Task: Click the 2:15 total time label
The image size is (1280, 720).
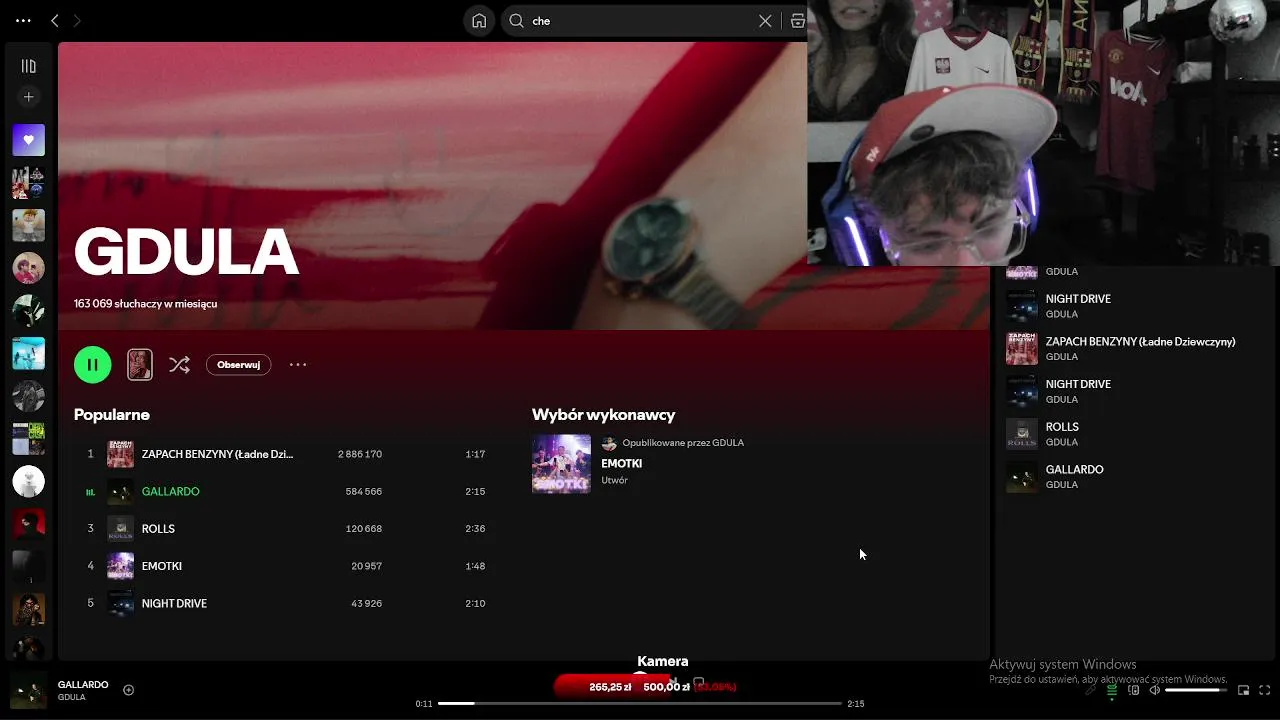Action: [x=855, y=704]
